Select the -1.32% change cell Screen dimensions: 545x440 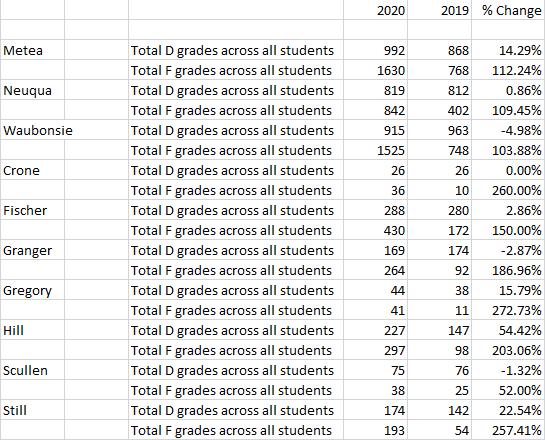click(509, 370)
